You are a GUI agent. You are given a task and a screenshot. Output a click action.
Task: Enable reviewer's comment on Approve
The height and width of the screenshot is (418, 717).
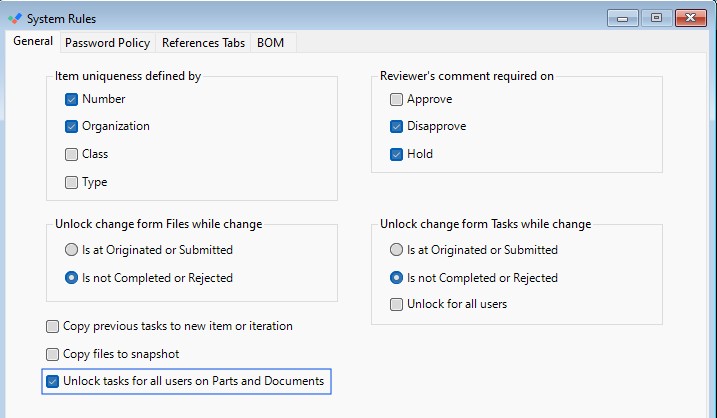click(x=396, y=99)
